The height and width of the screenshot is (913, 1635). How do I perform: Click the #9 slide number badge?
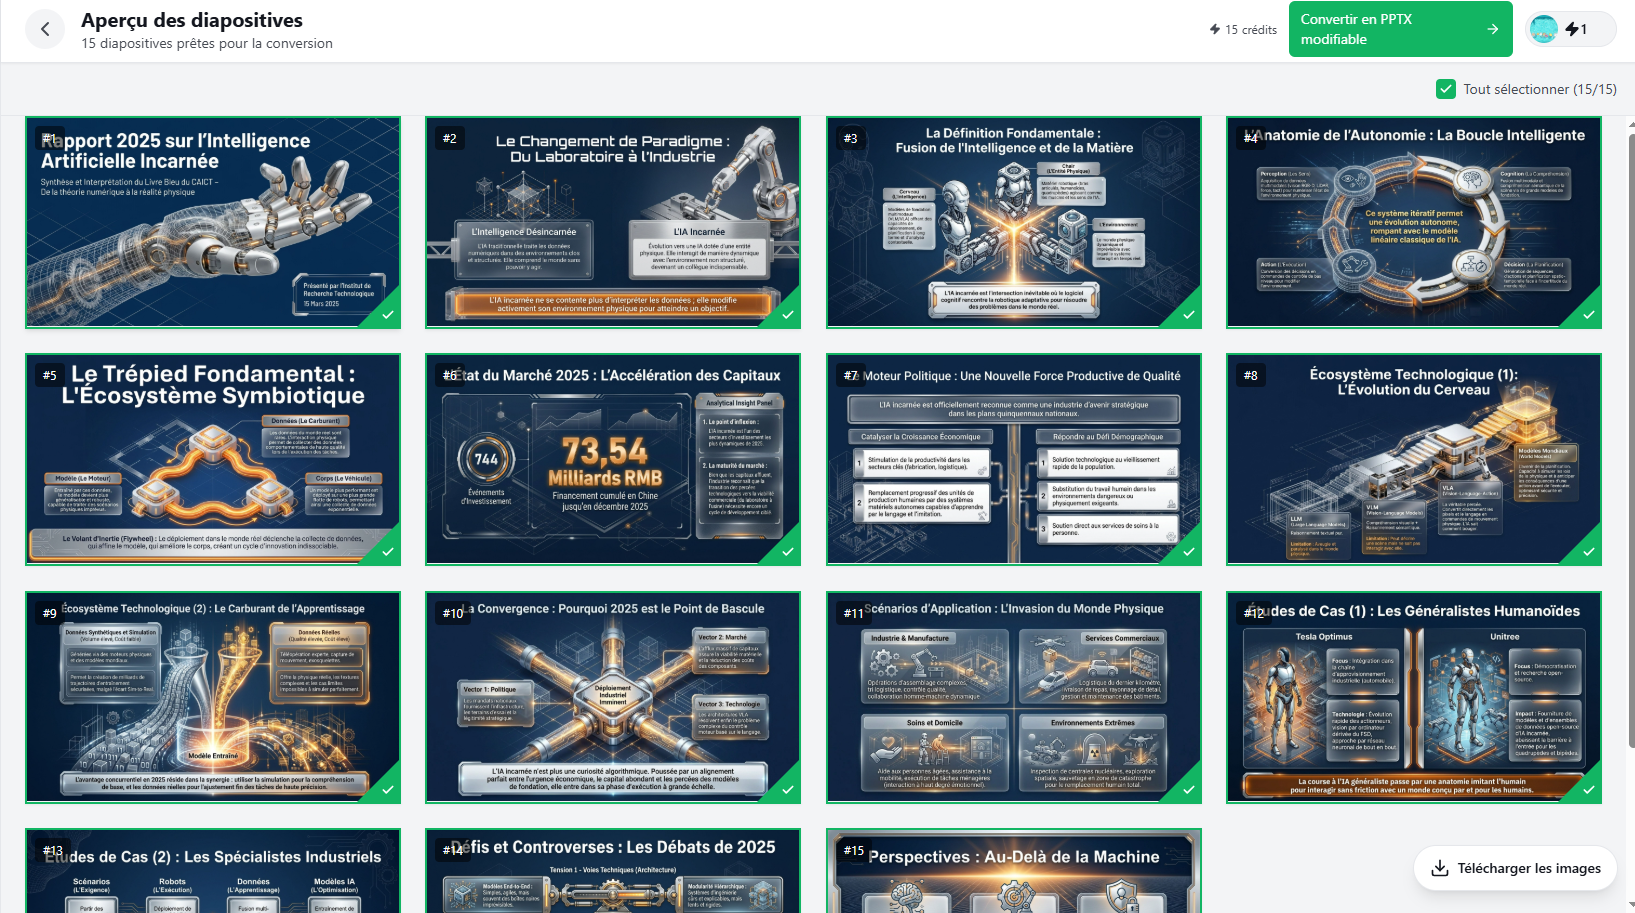50,613
